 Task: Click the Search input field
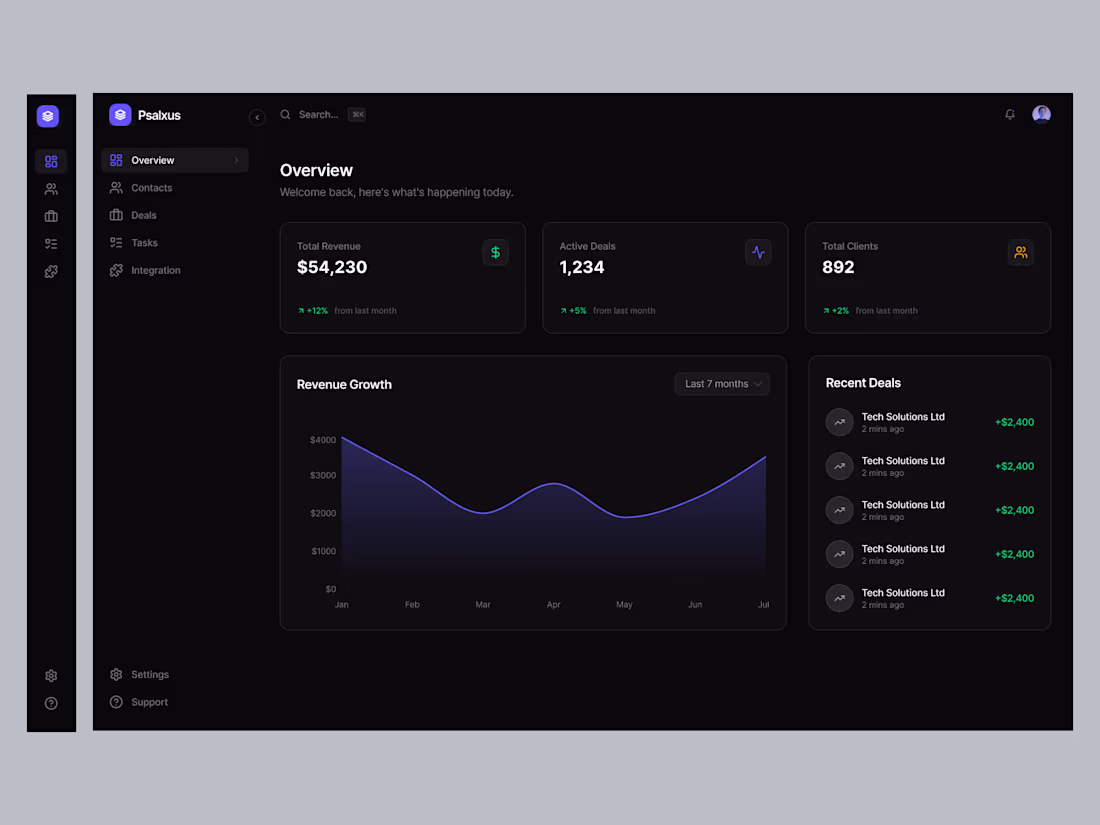pos(318,114)
